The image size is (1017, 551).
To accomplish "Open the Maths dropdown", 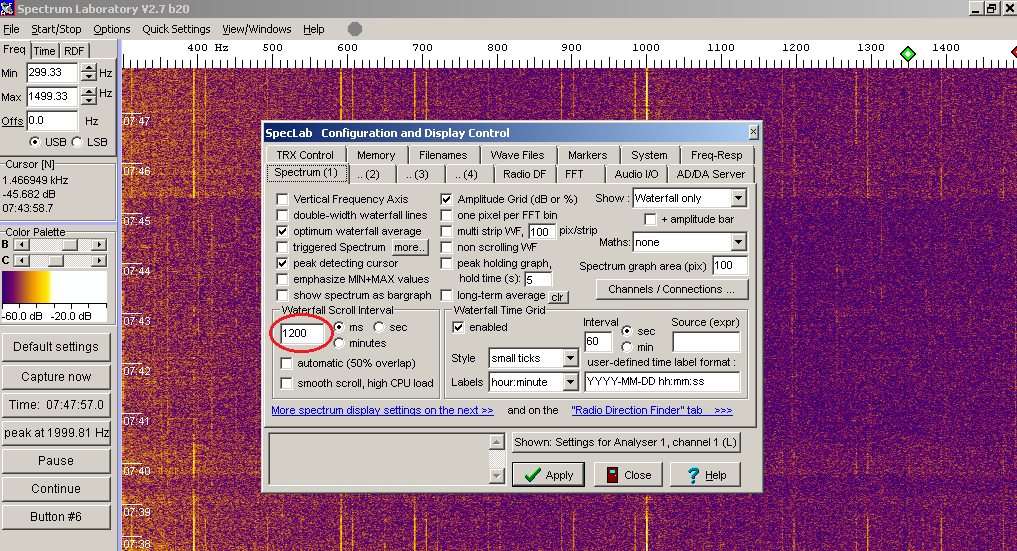I will [738, 242].
